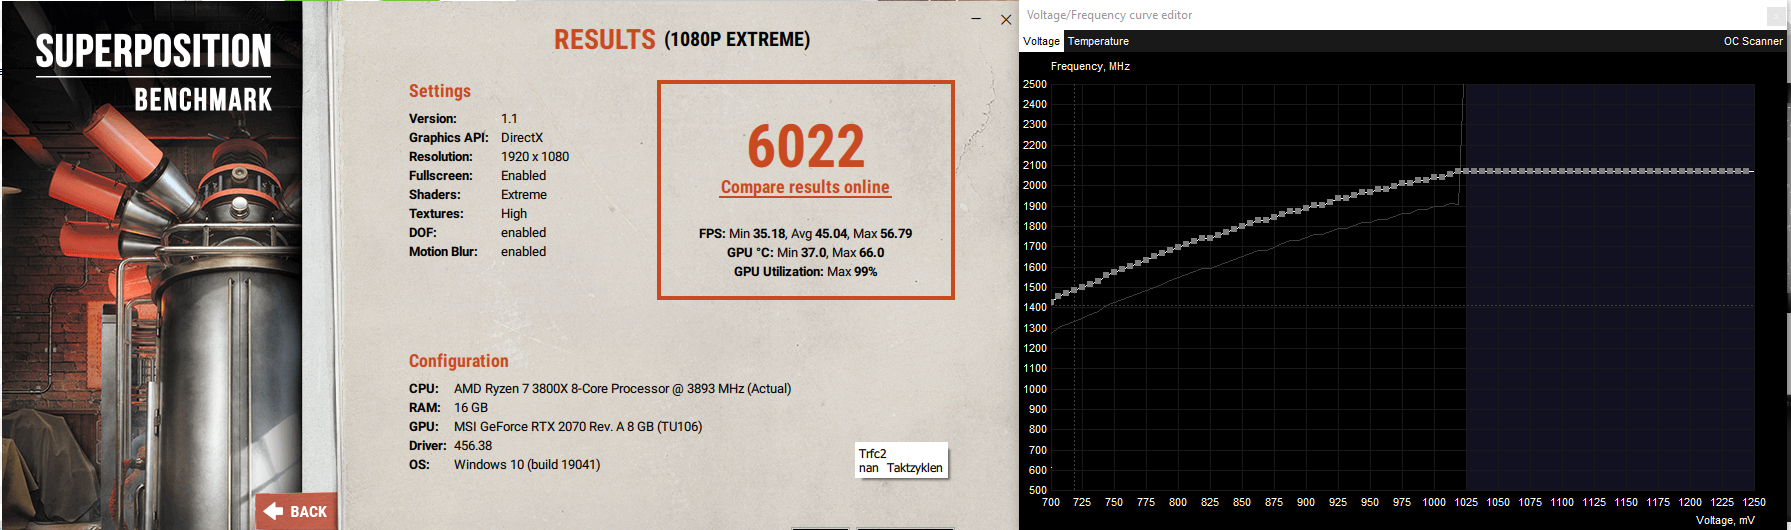Click the Shaders value Extreme
The height and width of the screenshot is (530, 1791).
524,194
